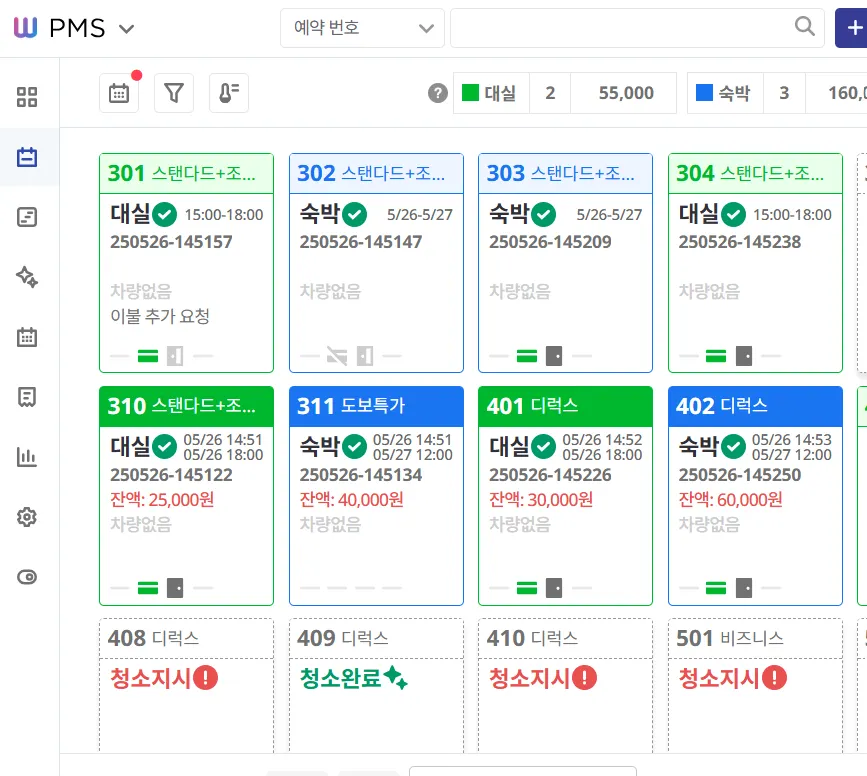867x776 pixels.
Task: Open room 311 도보특가 header
Action: pos(376,407)
